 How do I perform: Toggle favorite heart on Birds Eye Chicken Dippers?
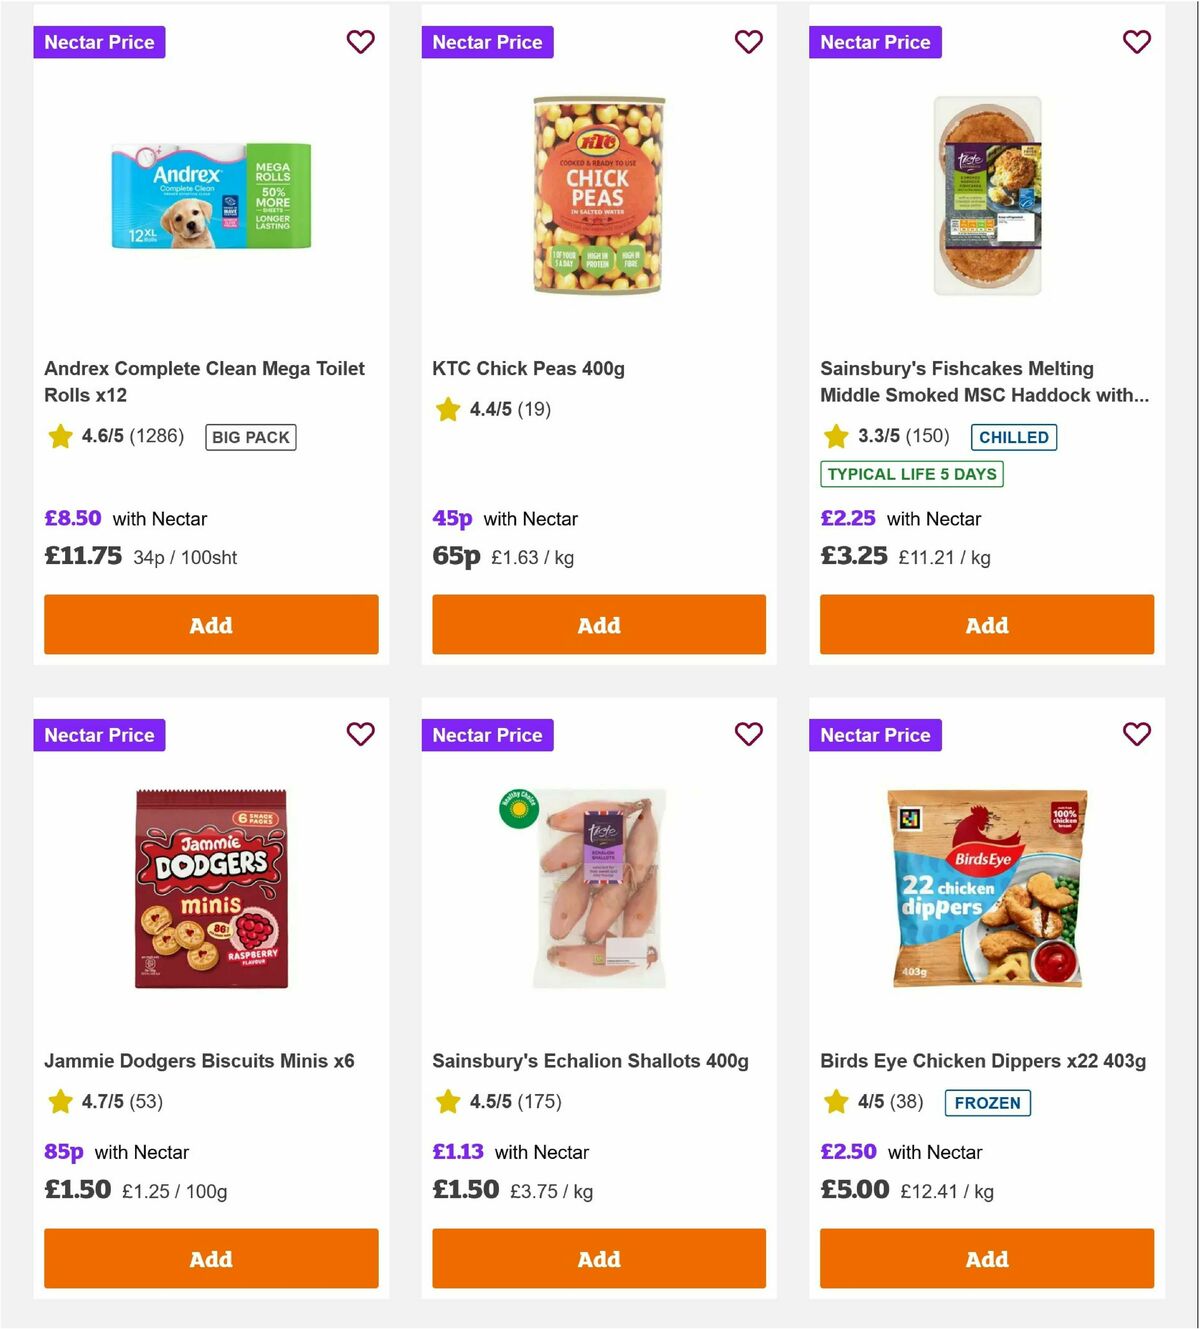1136,734
